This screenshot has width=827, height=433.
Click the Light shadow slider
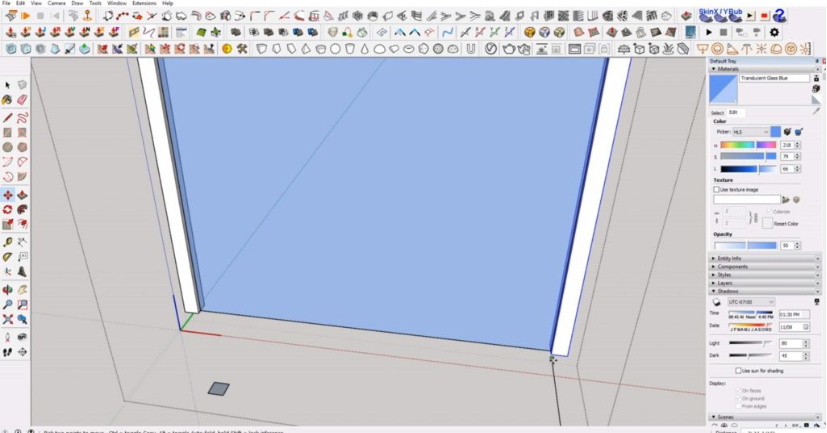click(x=751, y=343)
